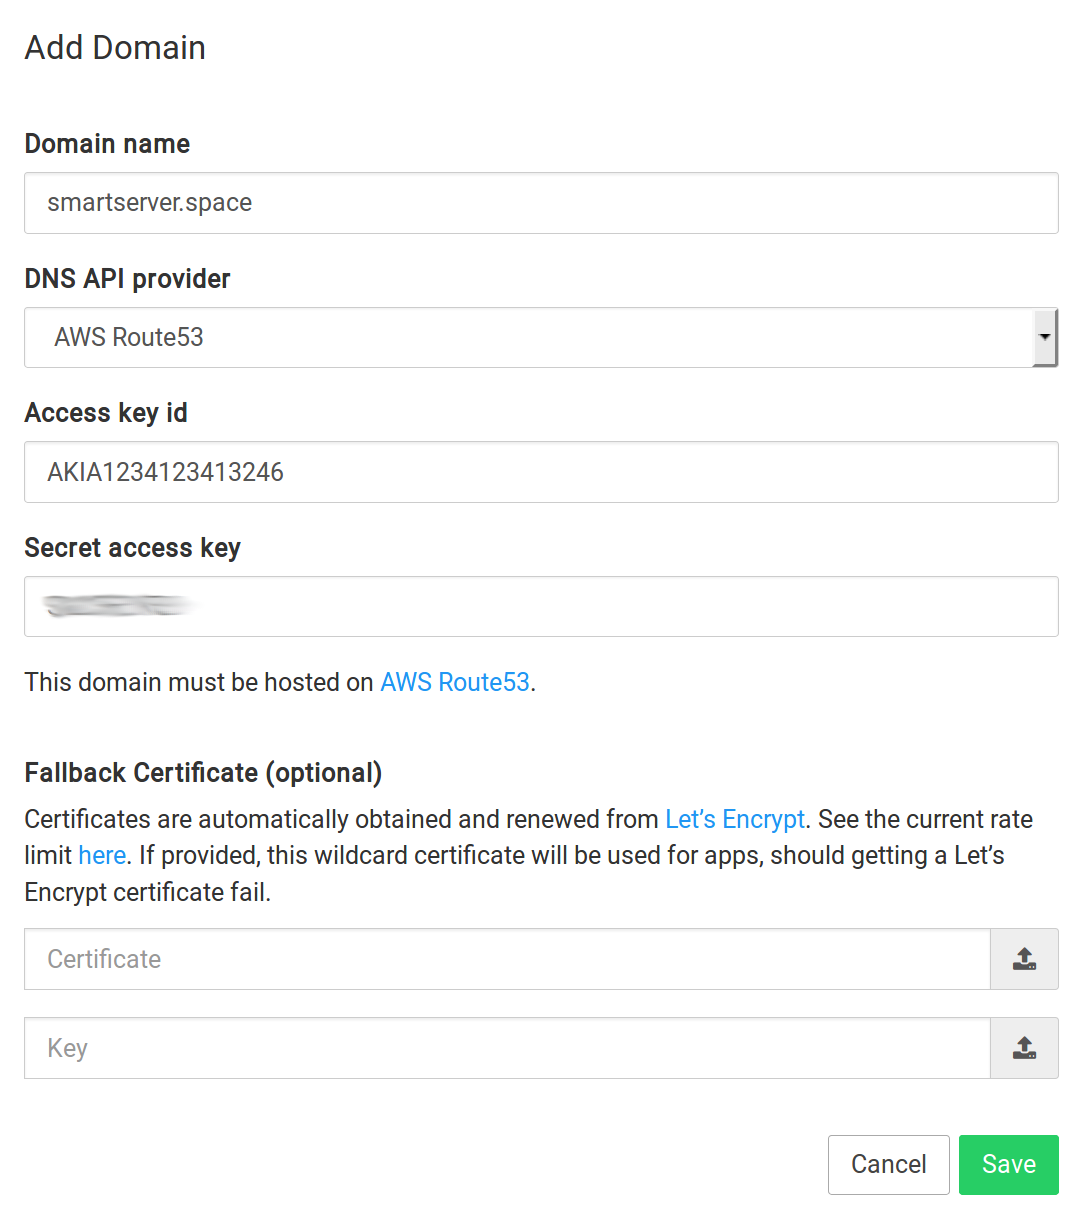Click the 'Secret access key' label
Image resolution: width=1082 pixels, height=1218 pixels.
coord(132,548)
